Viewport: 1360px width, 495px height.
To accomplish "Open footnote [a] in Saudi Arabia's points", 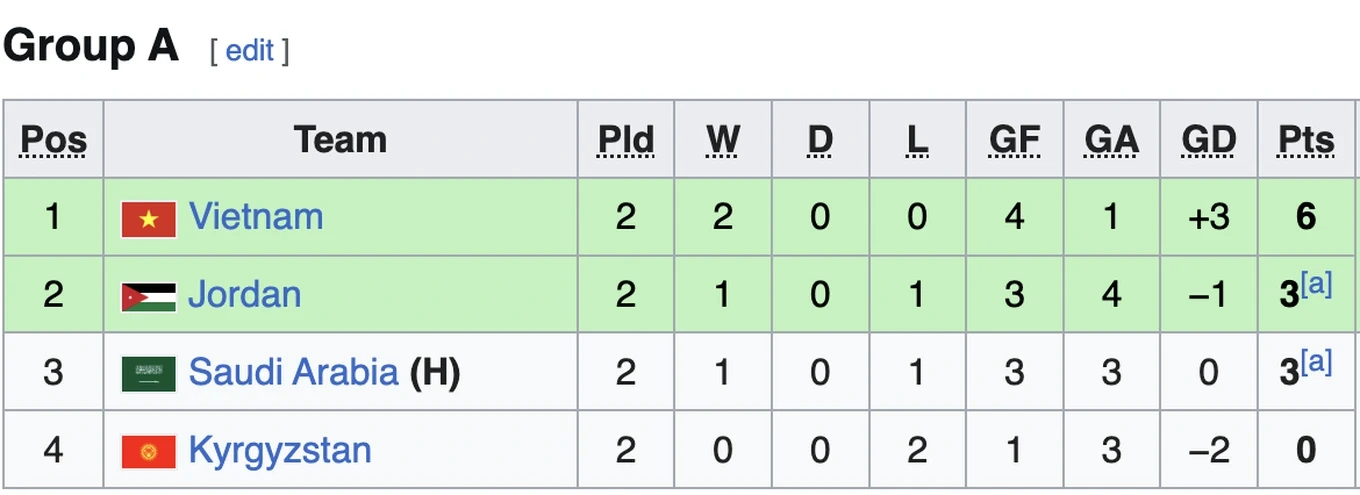I will (x=1316, y=362).
